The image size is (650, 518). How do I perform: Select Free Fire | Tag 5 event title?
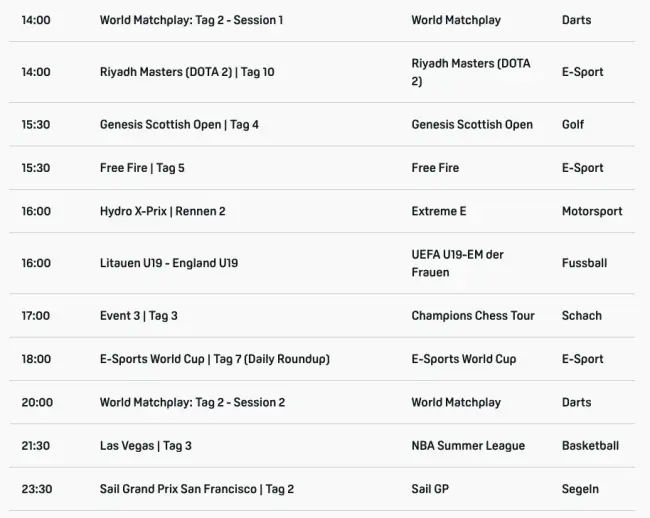[x=142, y=168]
